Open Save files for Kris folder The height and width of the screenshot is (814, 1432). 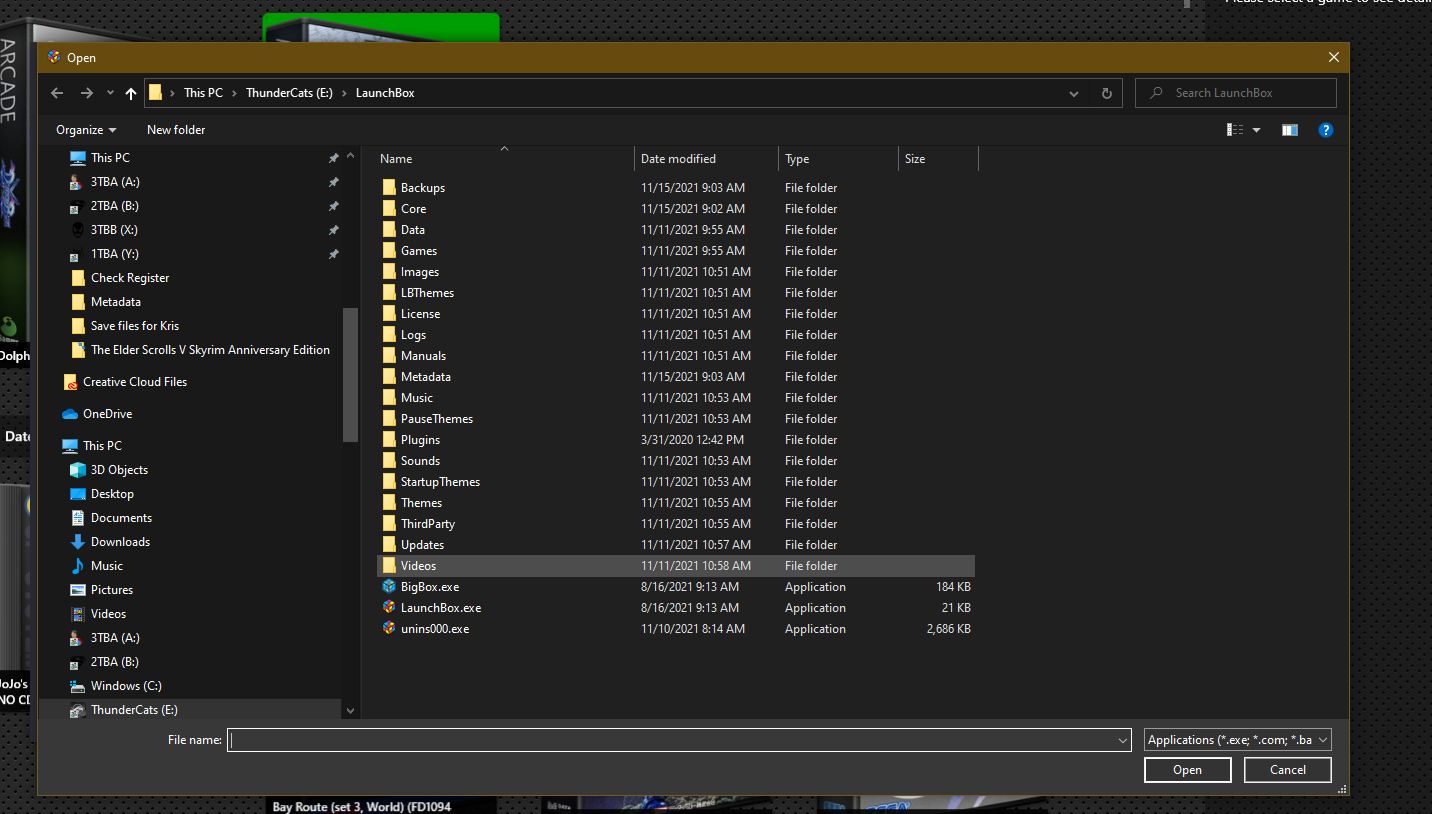coord(135,326)
